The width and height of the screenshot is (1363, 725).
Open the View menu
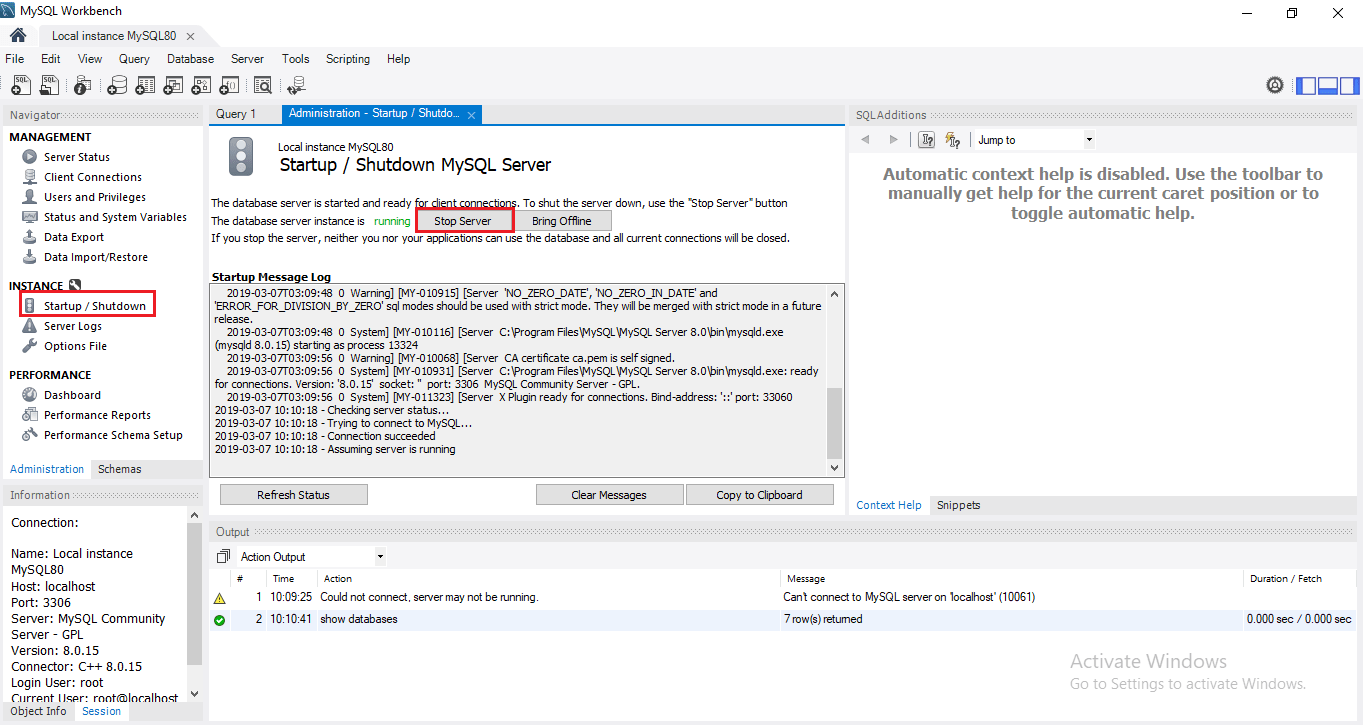pos(90,59)
